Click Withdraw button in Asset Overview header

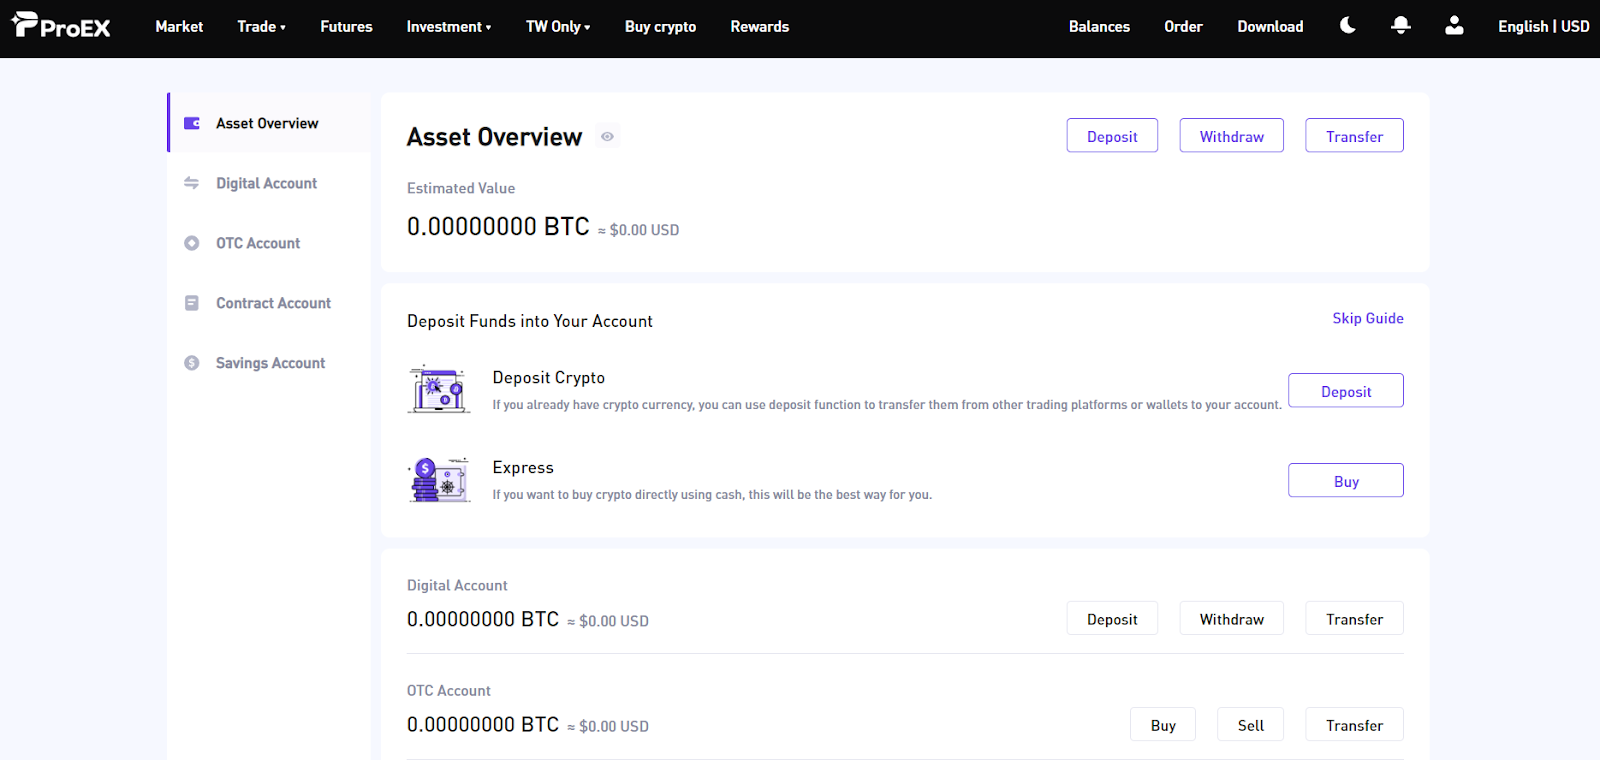tap(1231, 136)
